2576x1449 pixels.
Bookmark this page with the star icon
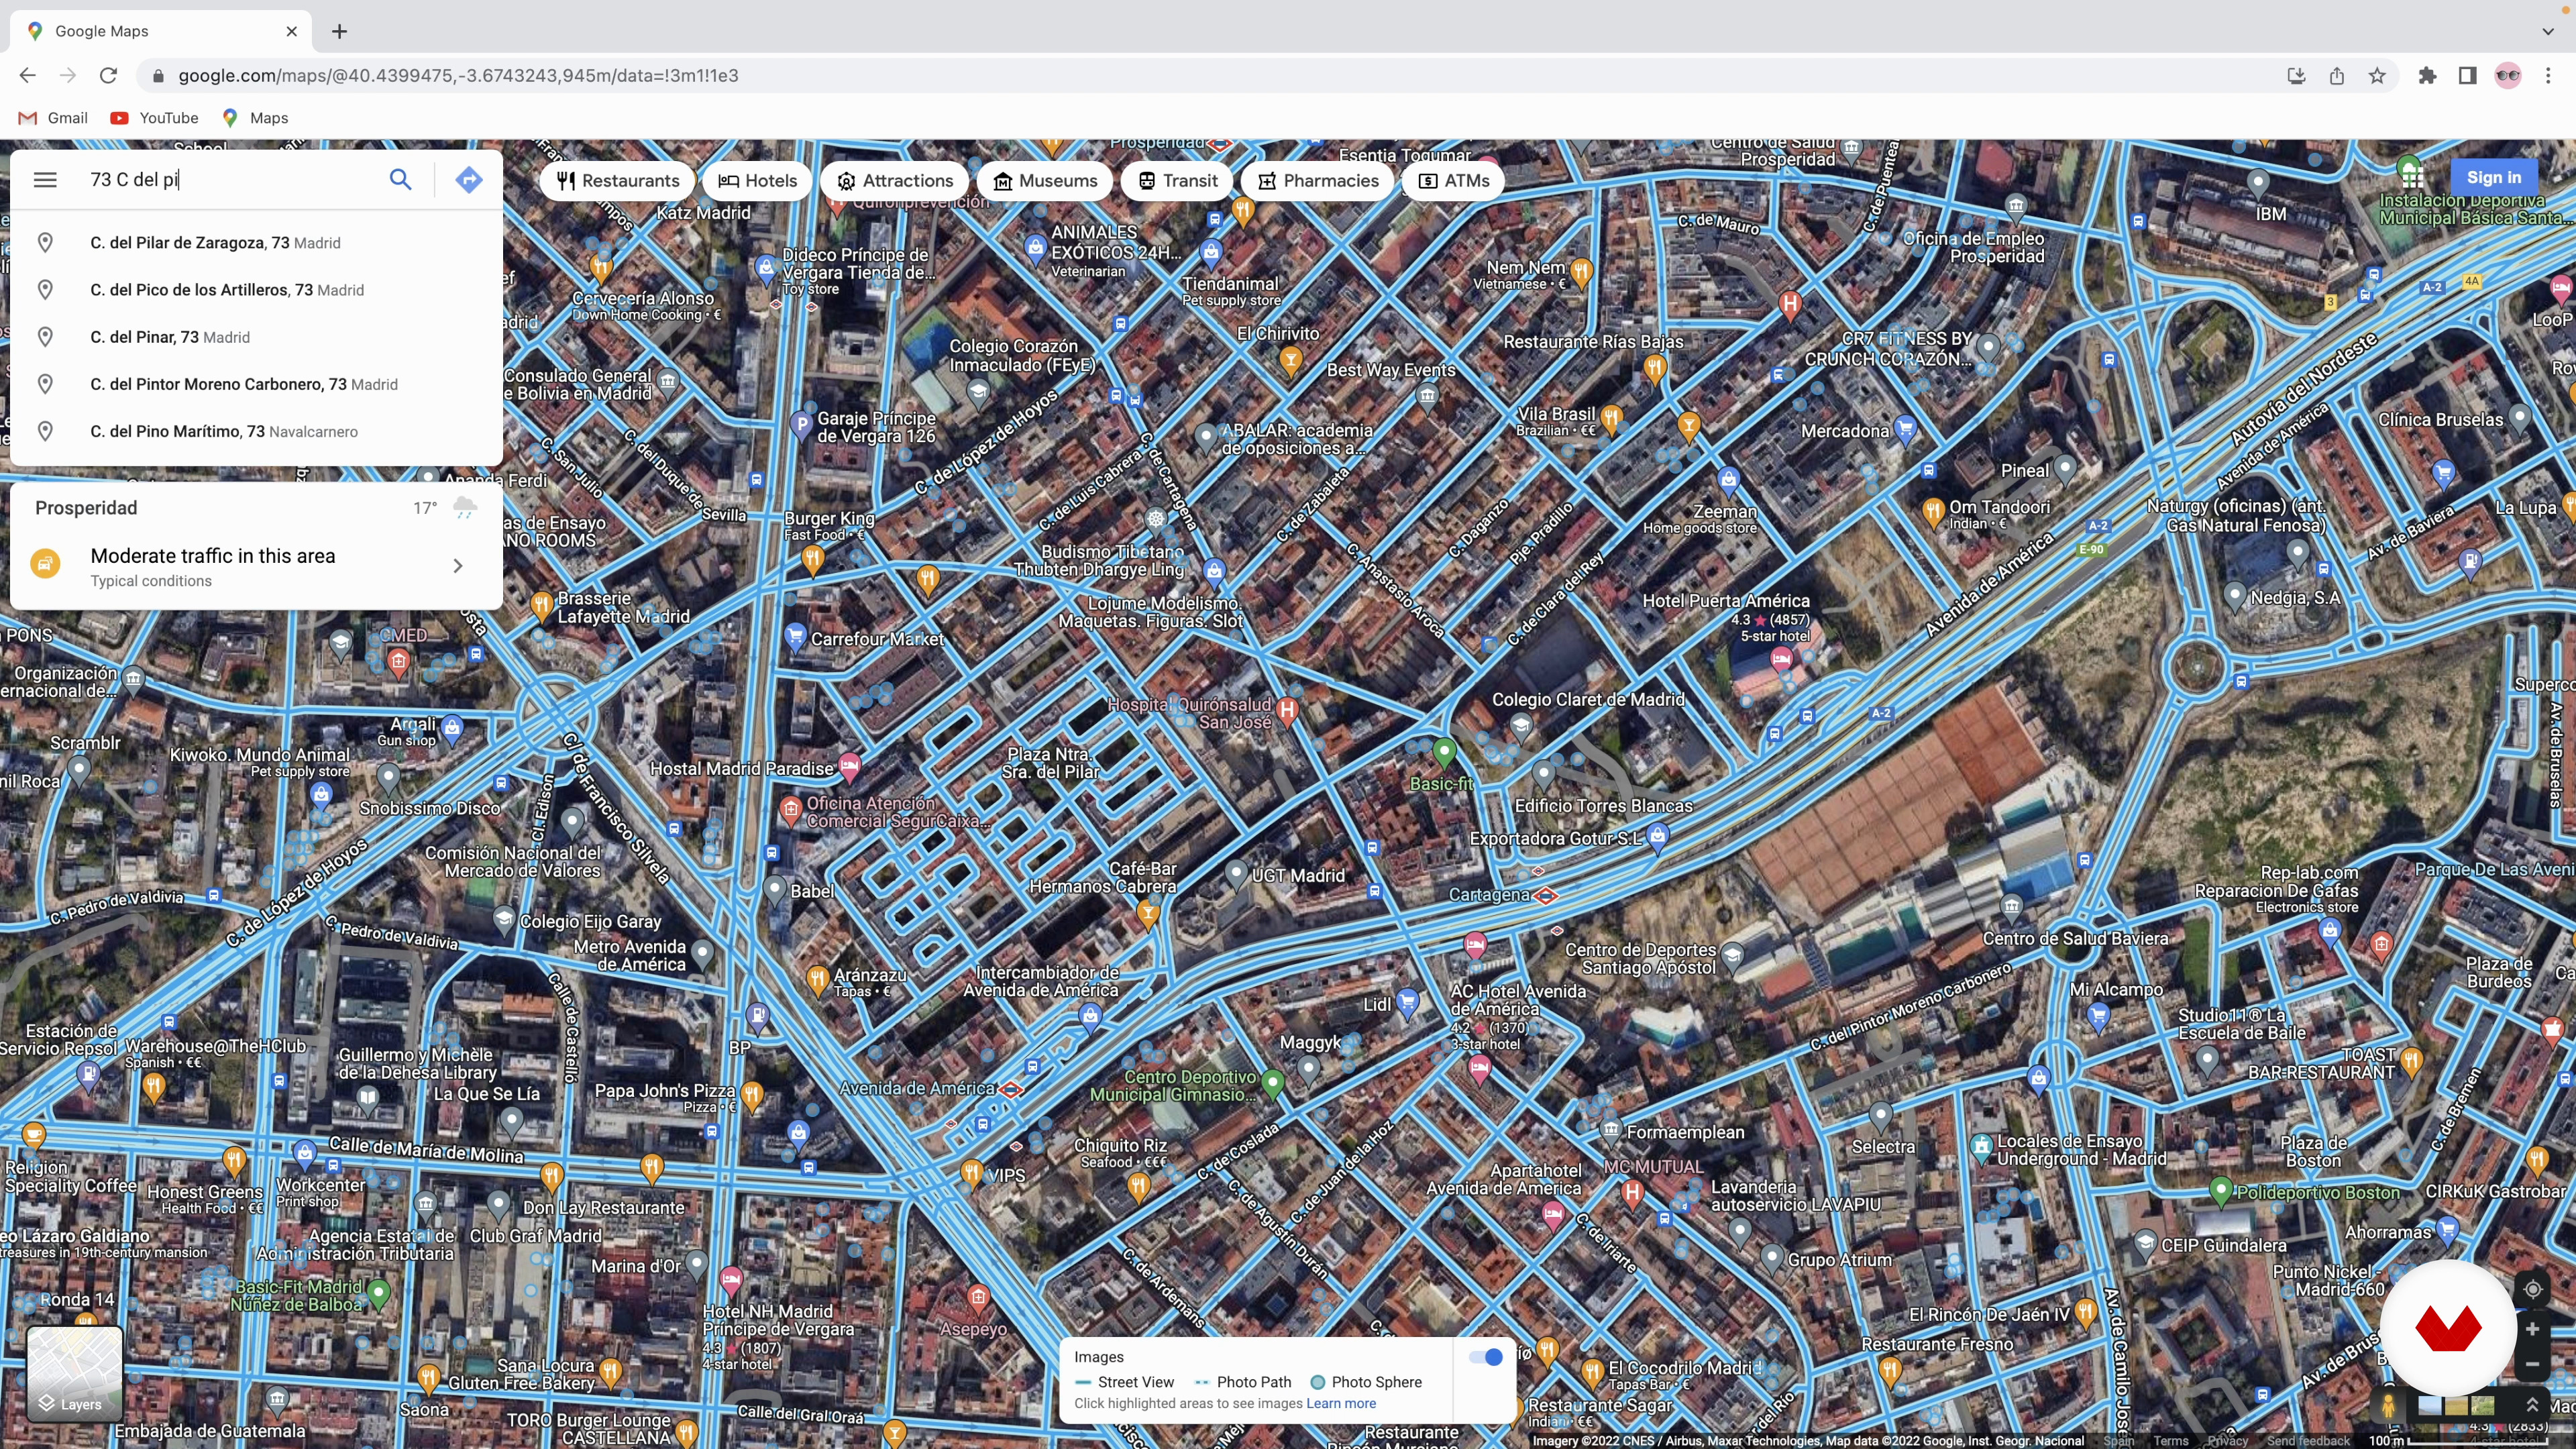(x=2377, y=76)
